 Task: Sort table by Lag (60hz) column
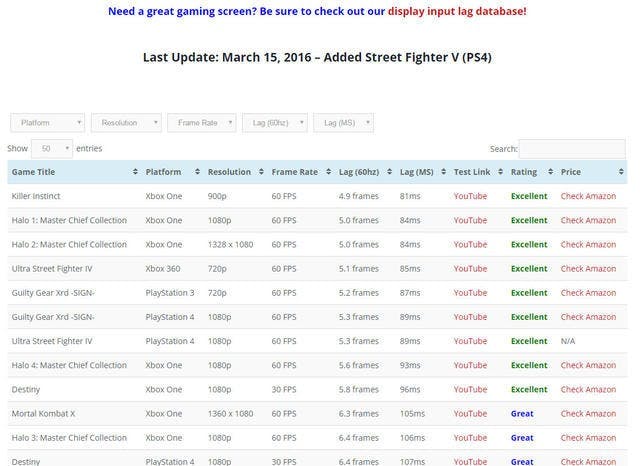point(365,172)
